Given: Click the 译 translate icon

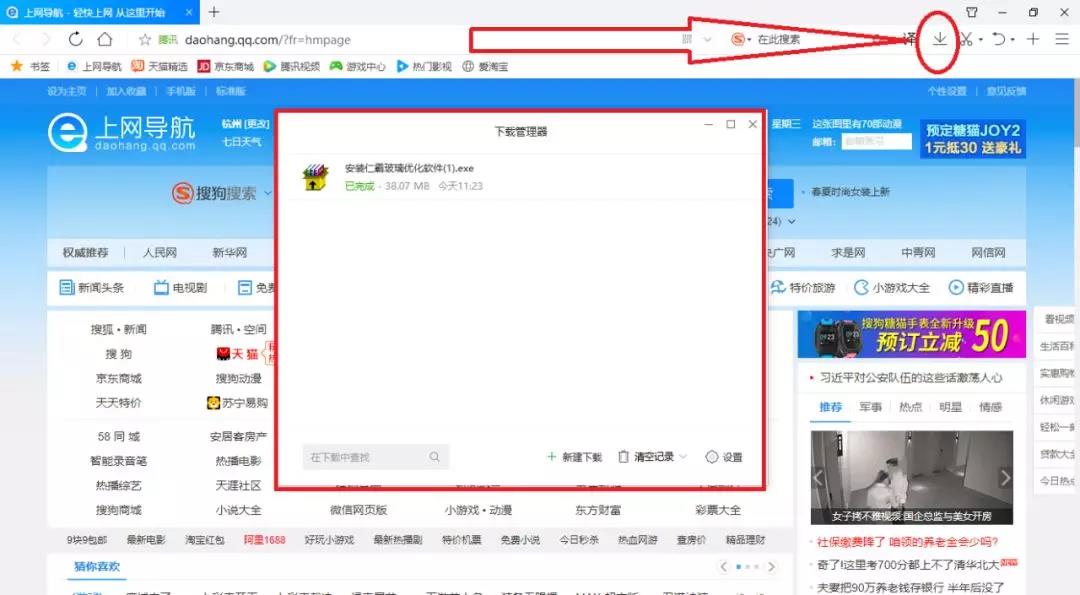Looking at the screenshot, I should click(x=910, y=39).
